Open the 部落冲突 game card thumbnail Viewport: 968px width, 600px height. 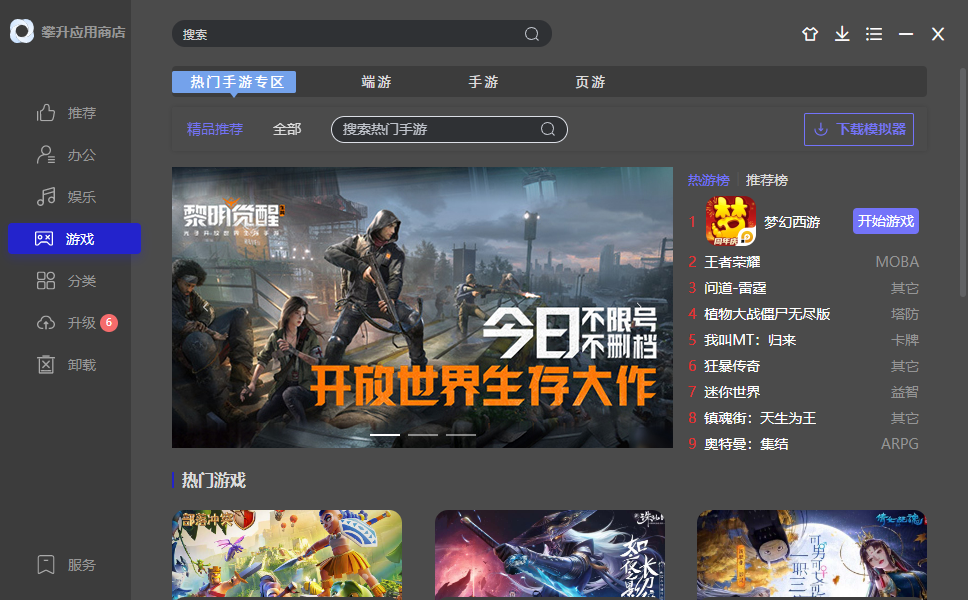[287, 554]
